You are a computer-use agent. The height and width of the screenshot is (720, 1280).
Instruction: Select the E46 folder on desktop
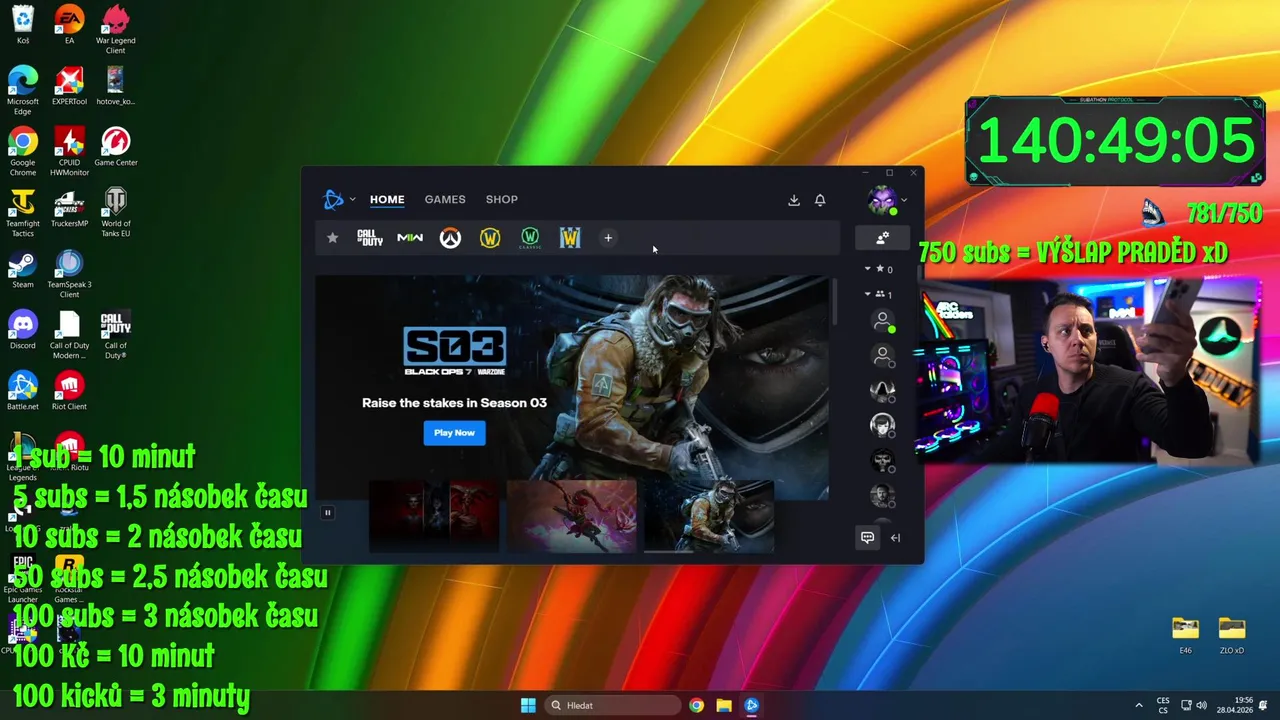tap(1185, 635)
